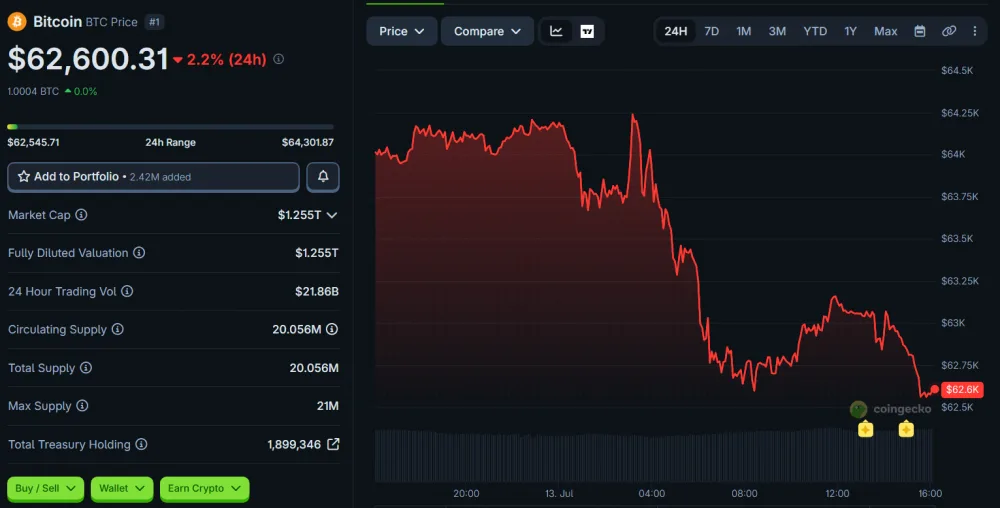Show the Market Cap info tooltip icon
The width and height of the screenshot is (1000, 508).
[81, 215]
